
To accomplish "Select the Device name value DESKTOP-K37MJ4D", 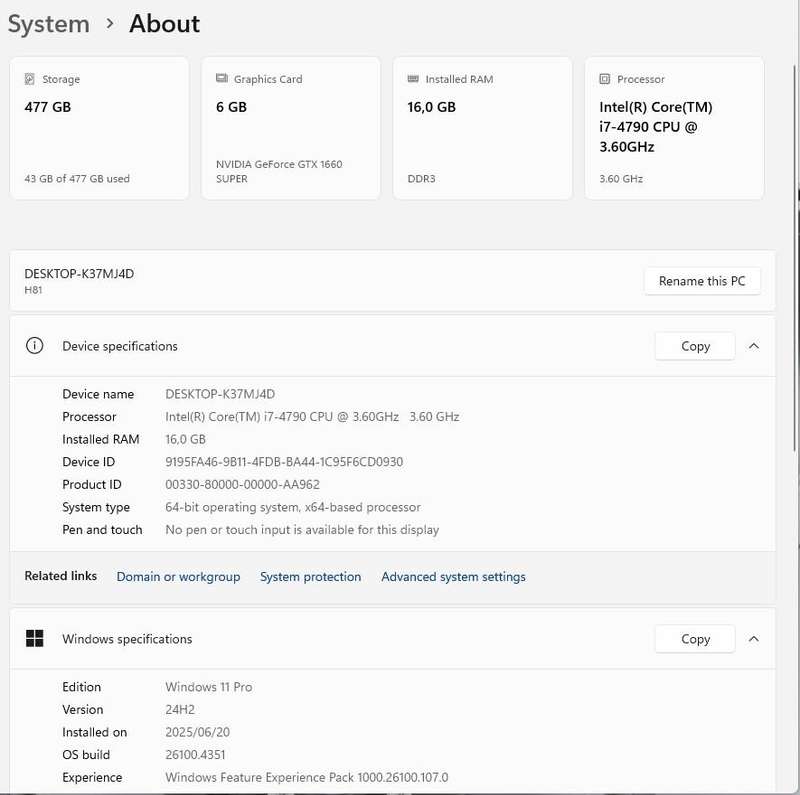I will click(220, 394).
